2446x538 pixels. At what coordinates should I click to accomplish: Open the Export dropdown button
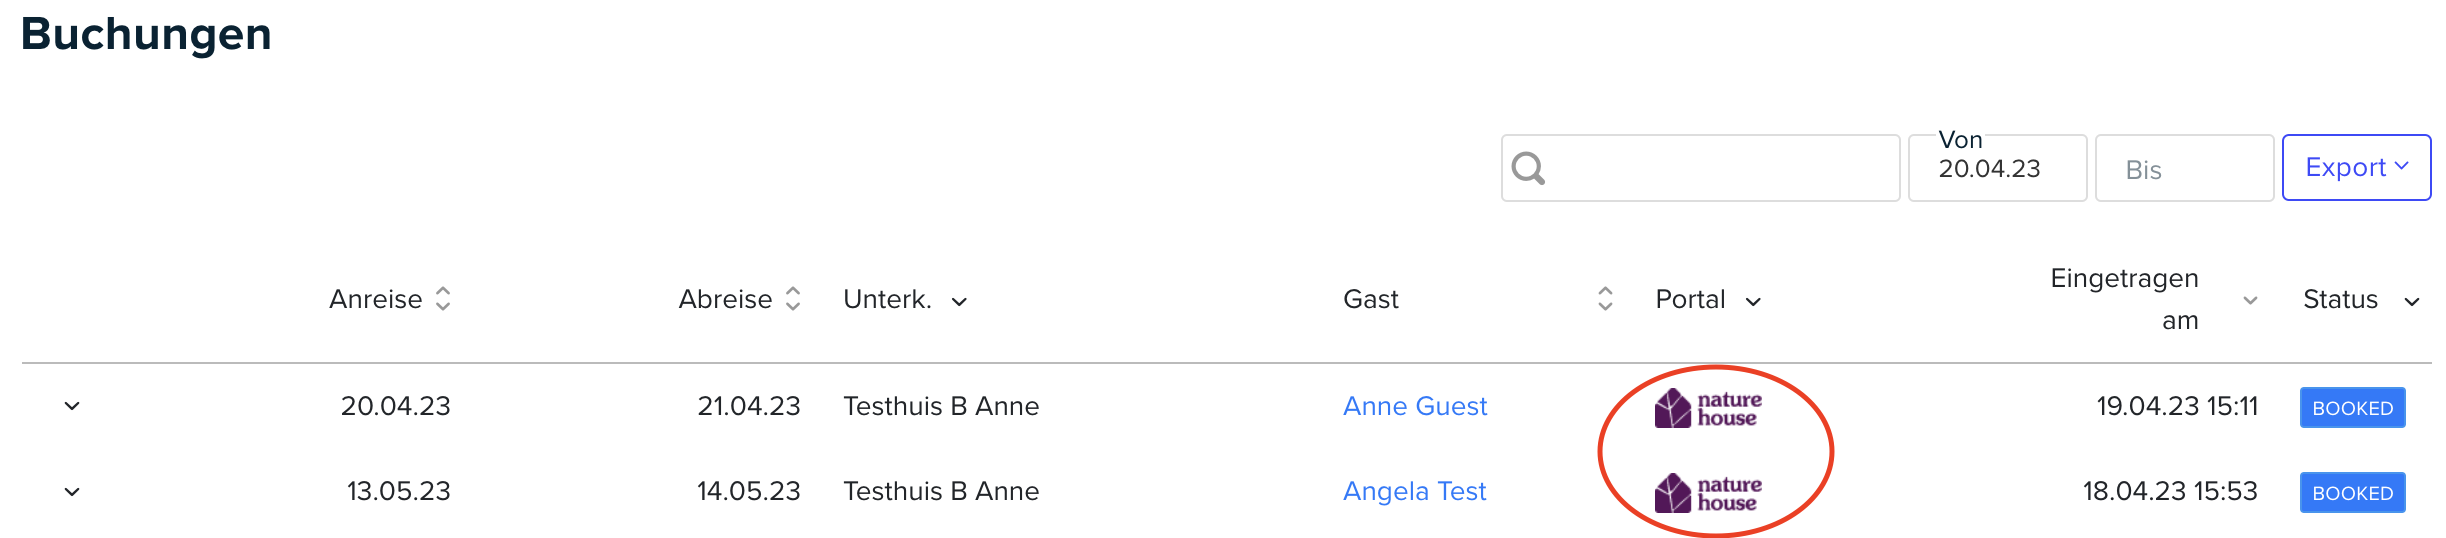[2356, 167]
